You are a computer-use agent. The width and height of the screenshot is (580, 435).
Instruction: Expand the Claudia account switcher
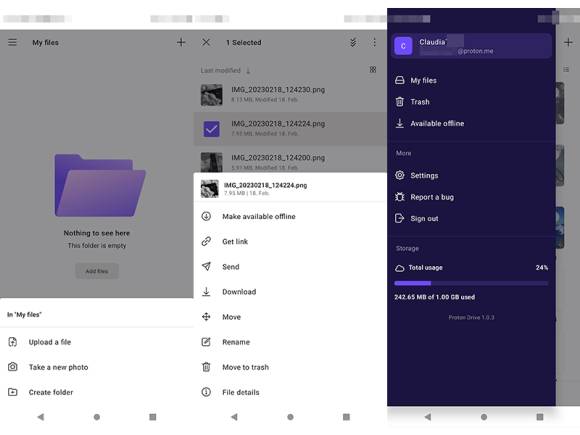tap(471, 46)
